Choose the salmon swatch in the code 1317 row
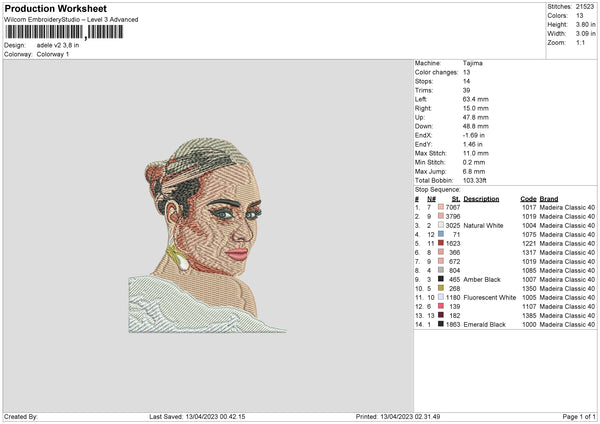Viewport: 600px width, 424px height. (x=441, y=252)
